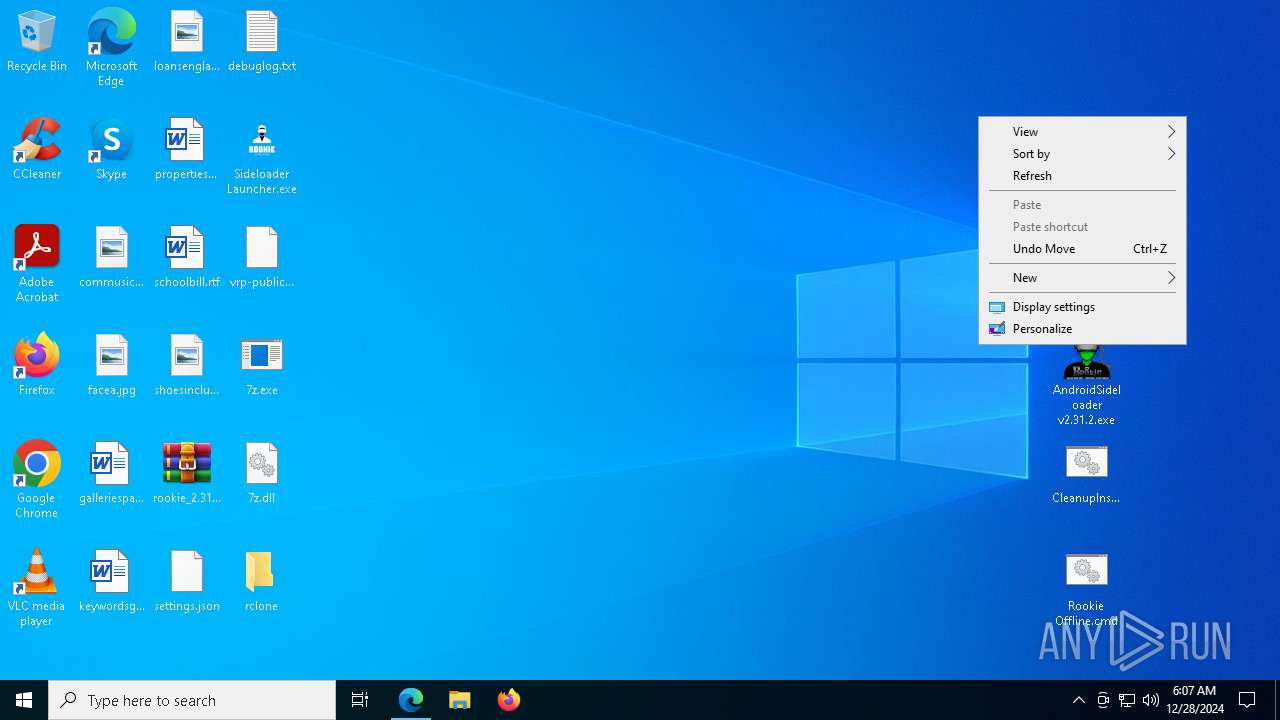Screen dimensions: 1280x720
Task: Select the Adobe Acrobat desktop shortcut
Action: point(37,264)
